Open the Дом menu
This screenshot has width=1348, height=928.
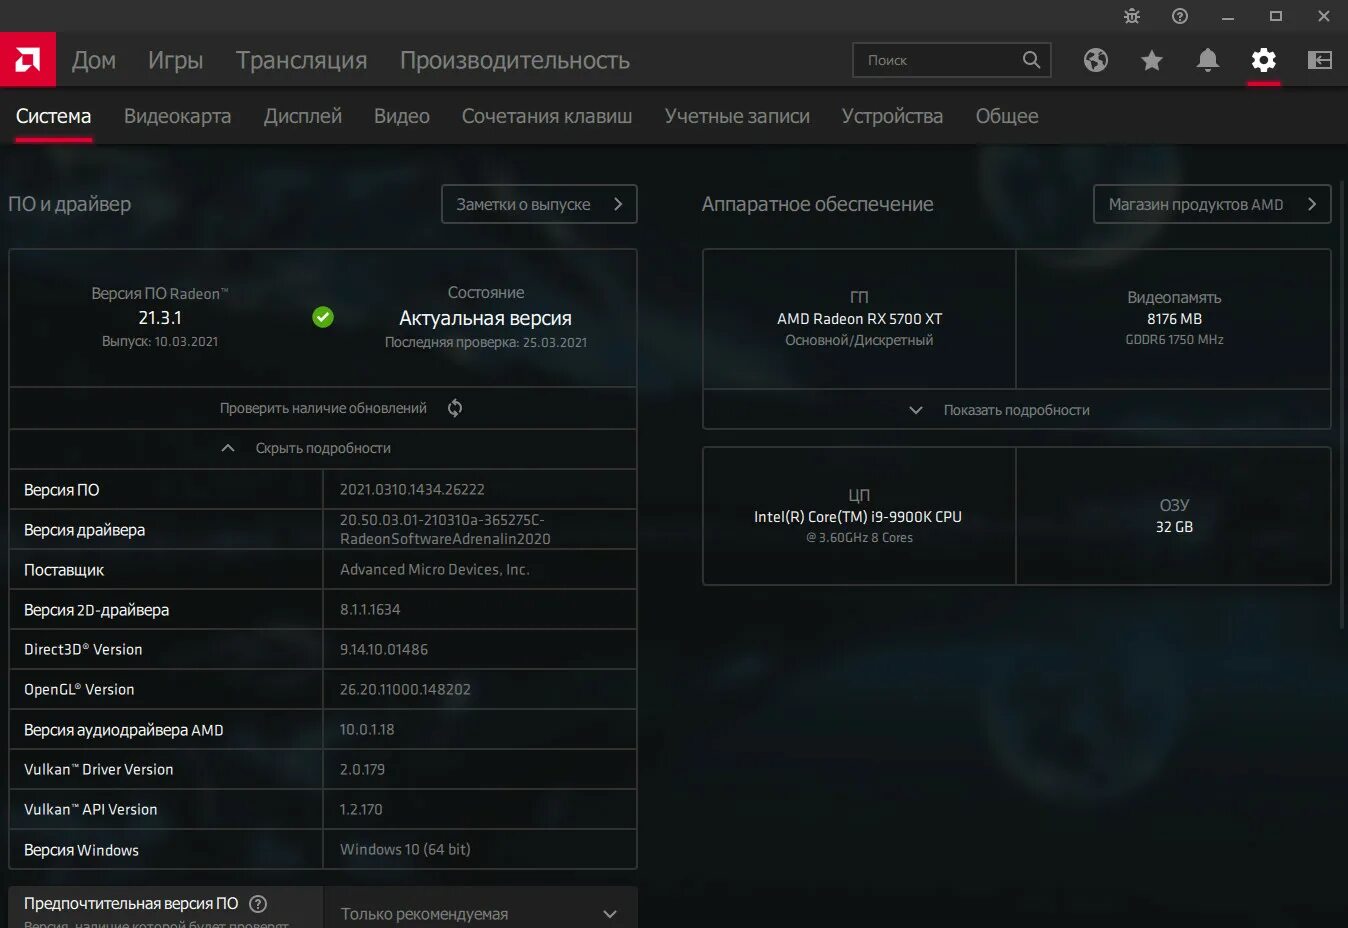click(94, 60)
